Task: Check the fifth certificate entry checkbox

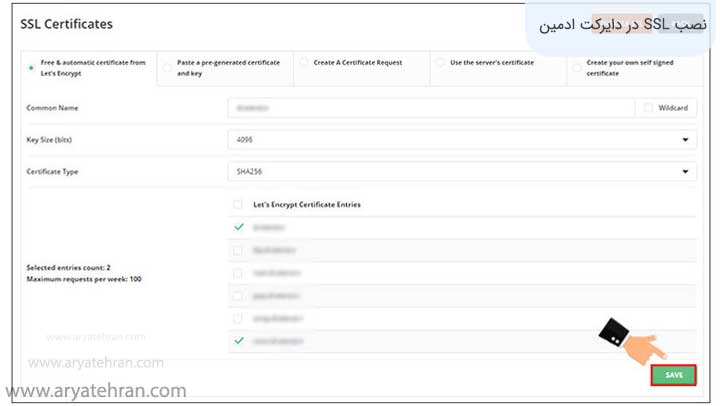Action: pos(238,318)
